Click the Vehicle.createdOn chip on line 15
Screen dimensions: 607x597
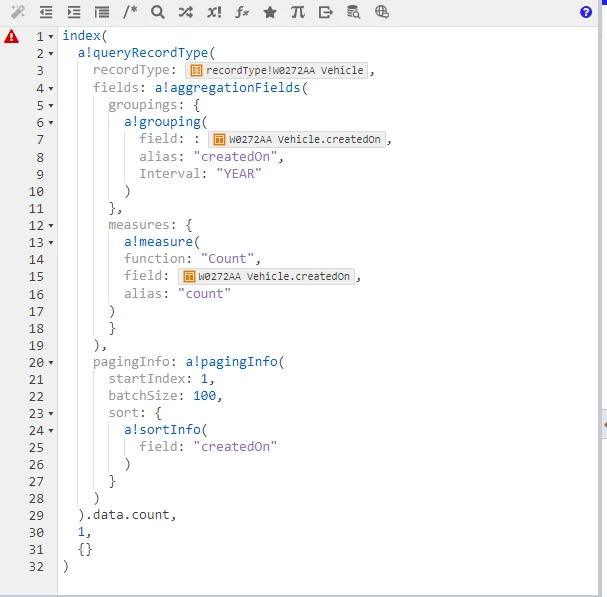[266, 276]
